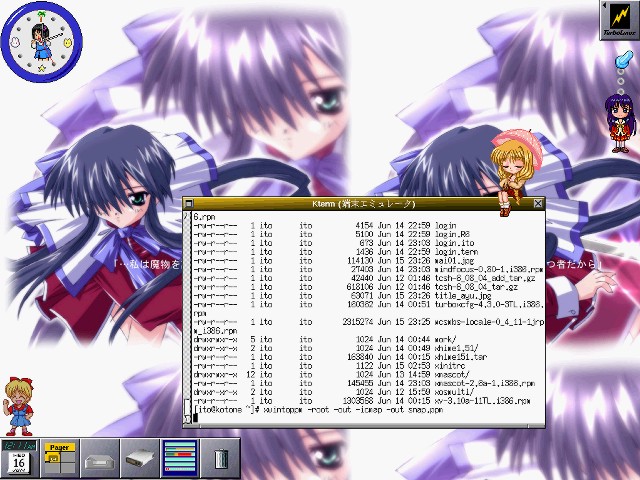Open the angled disk drive dock icon
640x480 pixels.
140,459
